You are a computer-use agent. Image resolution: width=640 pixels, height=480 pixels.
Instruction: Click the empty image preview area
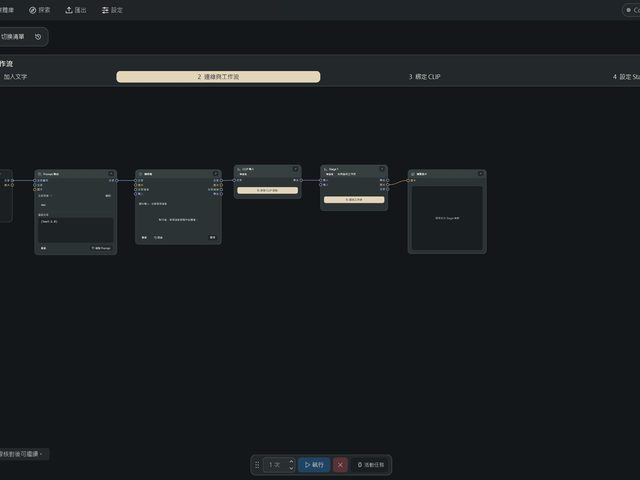[447, 218]
